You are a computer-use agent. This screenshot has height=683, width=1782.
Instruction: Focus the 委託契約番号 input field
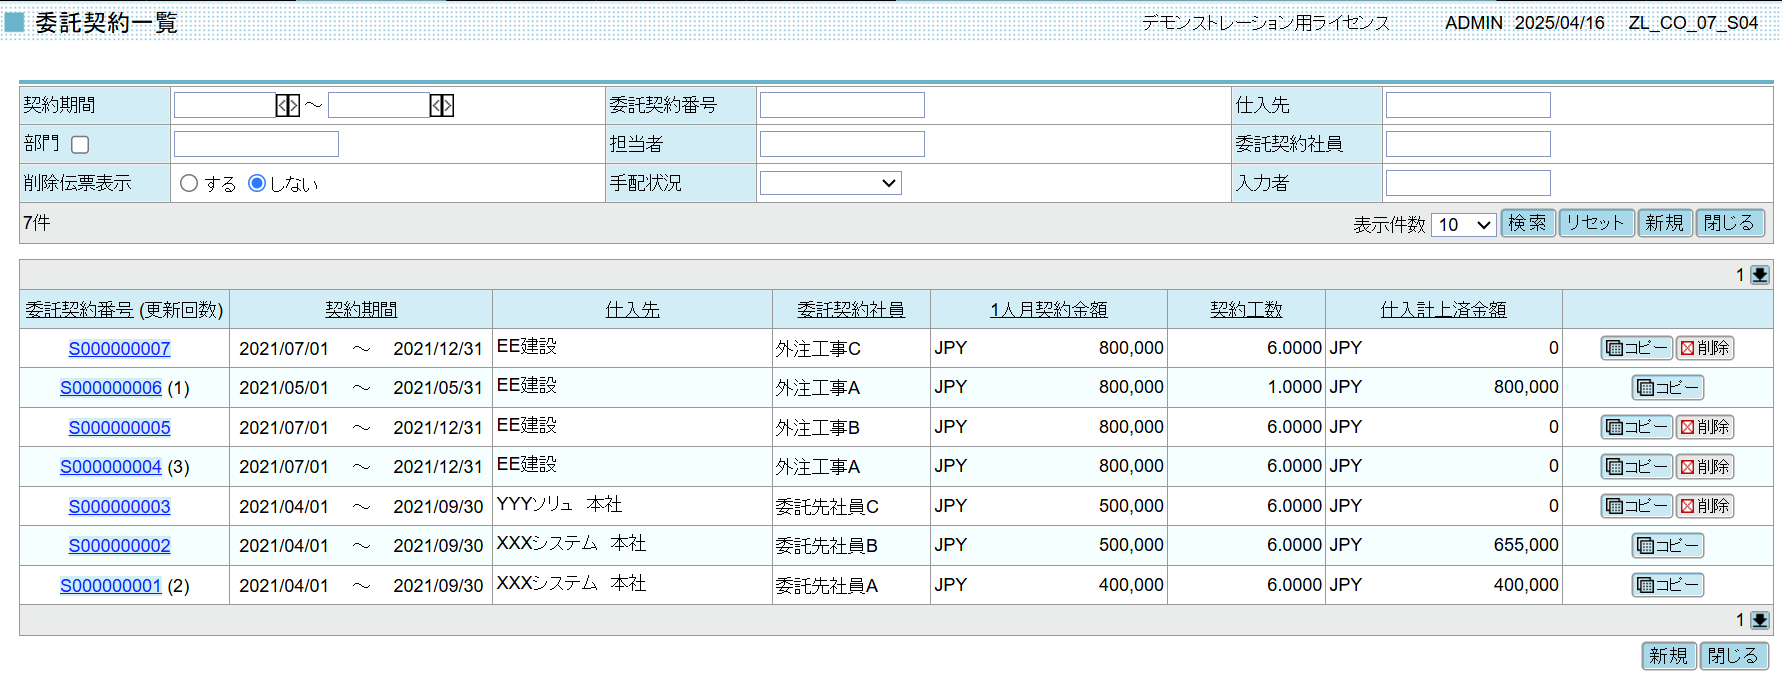click(x=842, y=105)
